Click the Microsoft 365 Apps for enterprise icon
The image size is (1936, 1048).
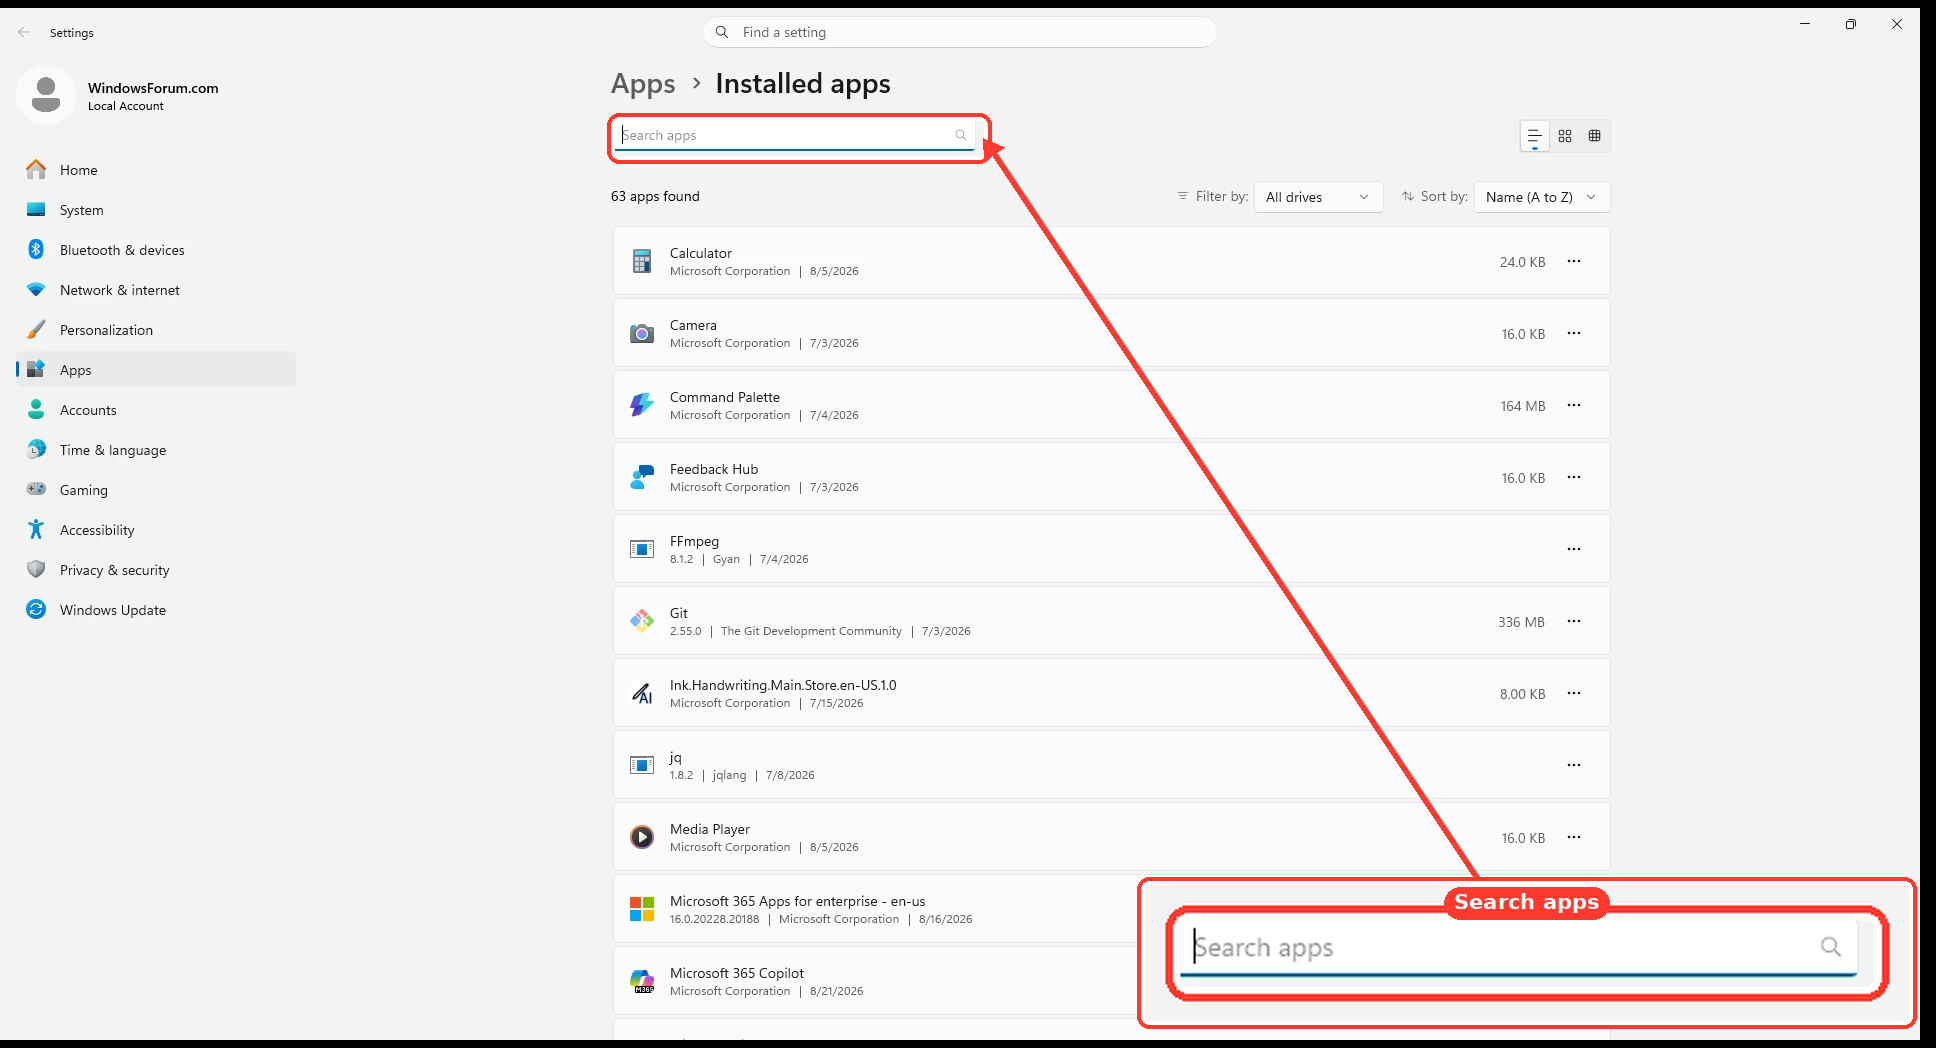tap(642, 910)
